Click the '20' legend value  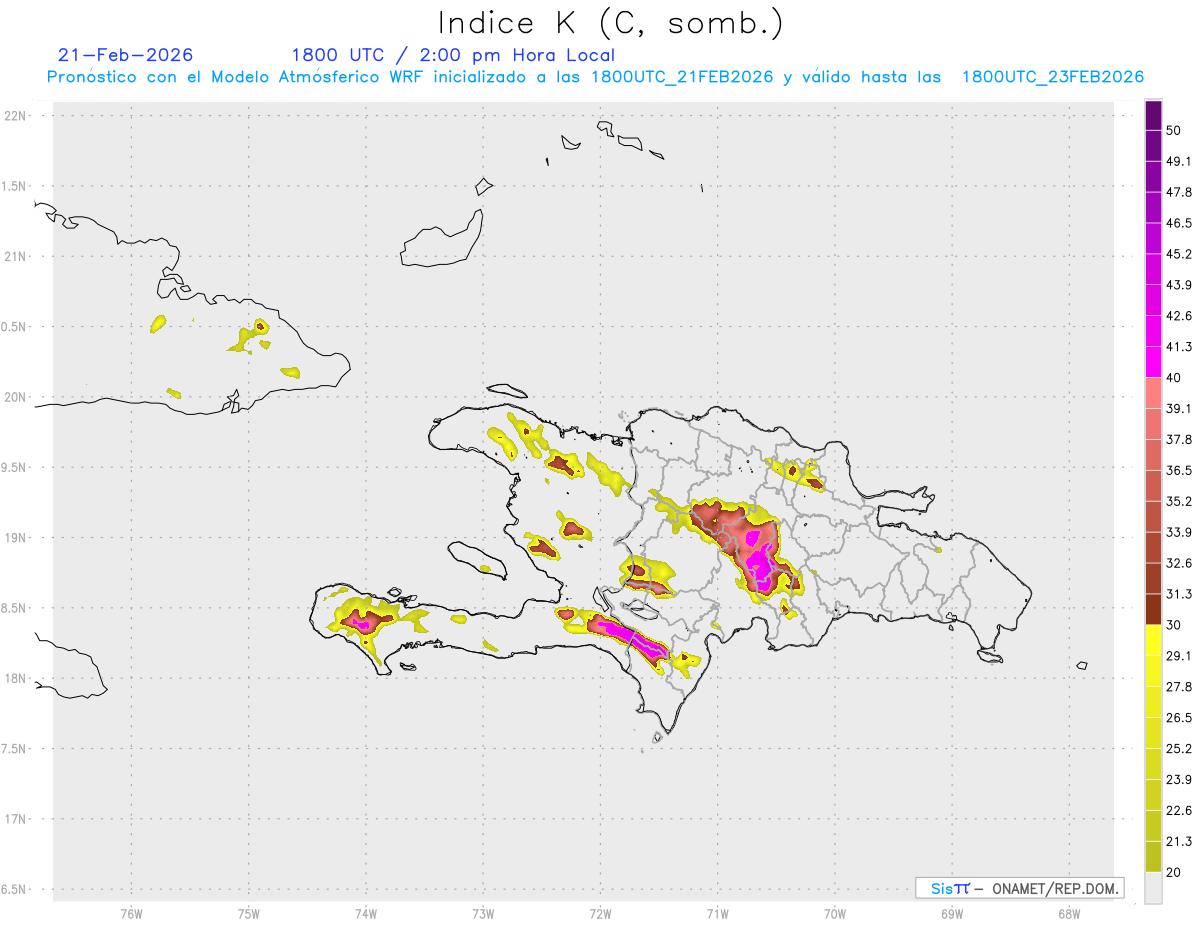coord(1174,873)
